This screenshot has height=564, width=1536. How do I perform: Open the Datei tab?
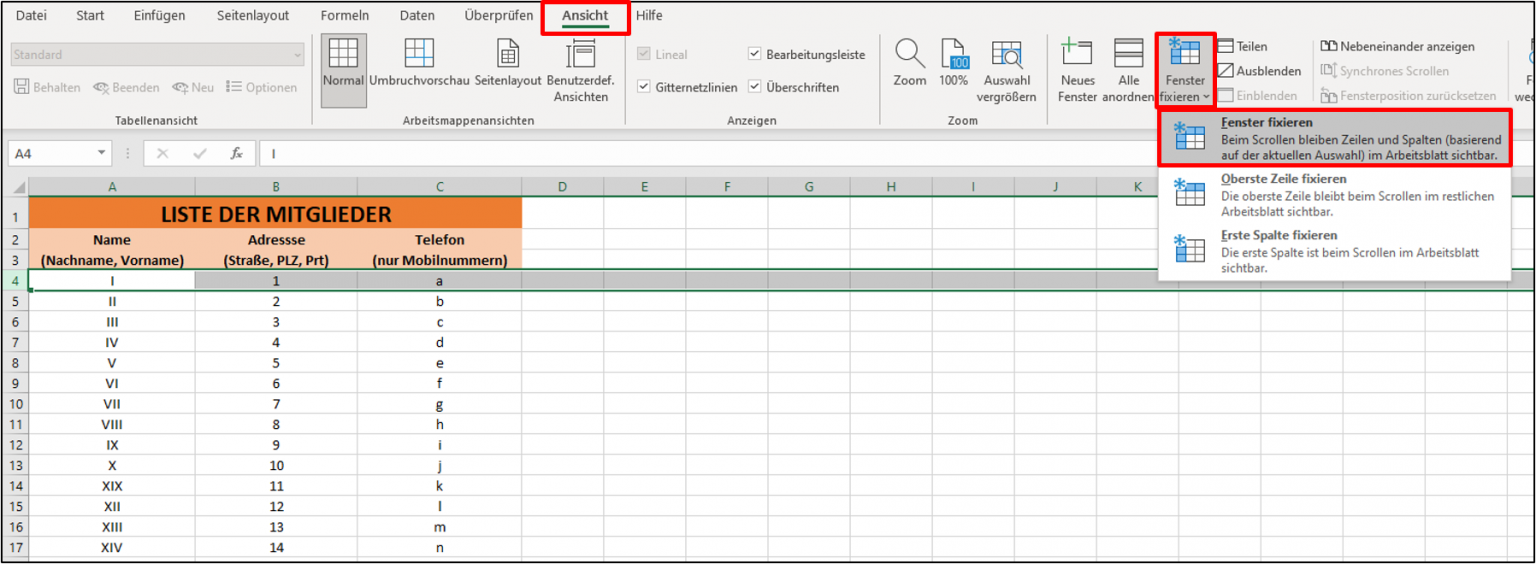31,16
